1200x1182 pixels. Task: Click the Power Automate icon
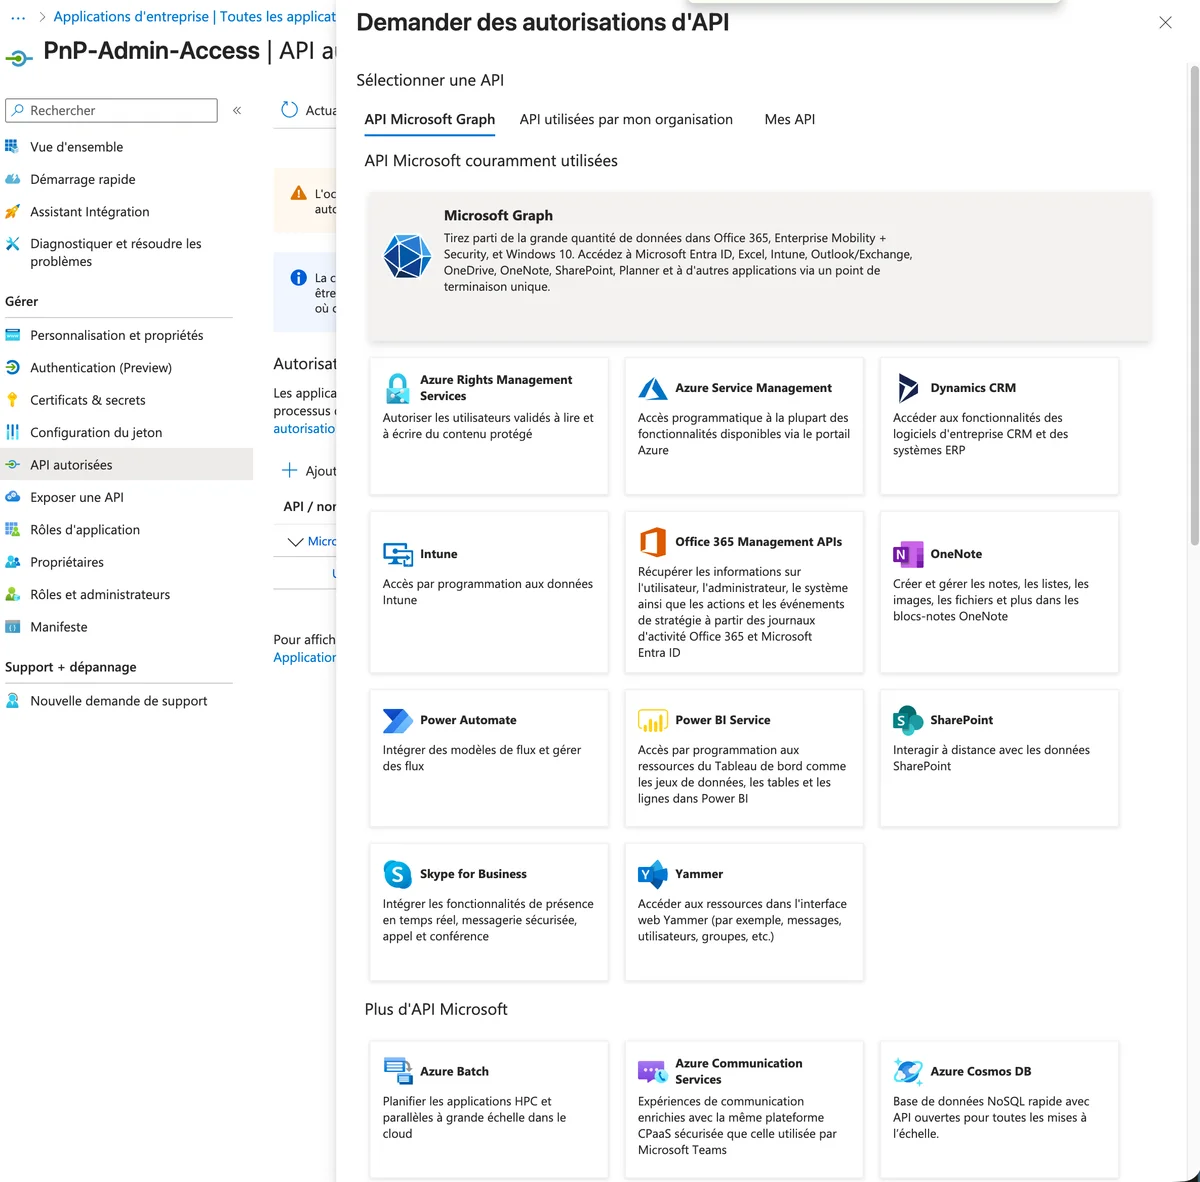398,720
